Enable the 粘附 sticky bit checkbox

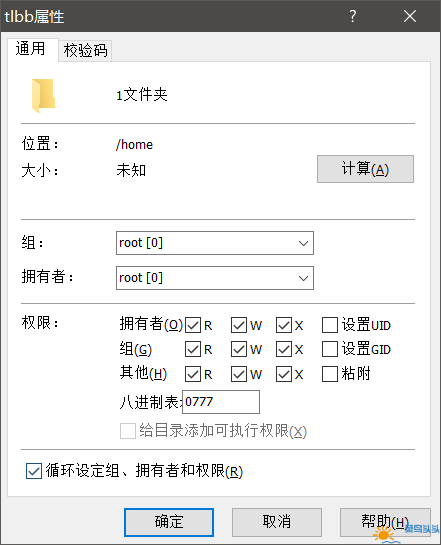(330, 374)
